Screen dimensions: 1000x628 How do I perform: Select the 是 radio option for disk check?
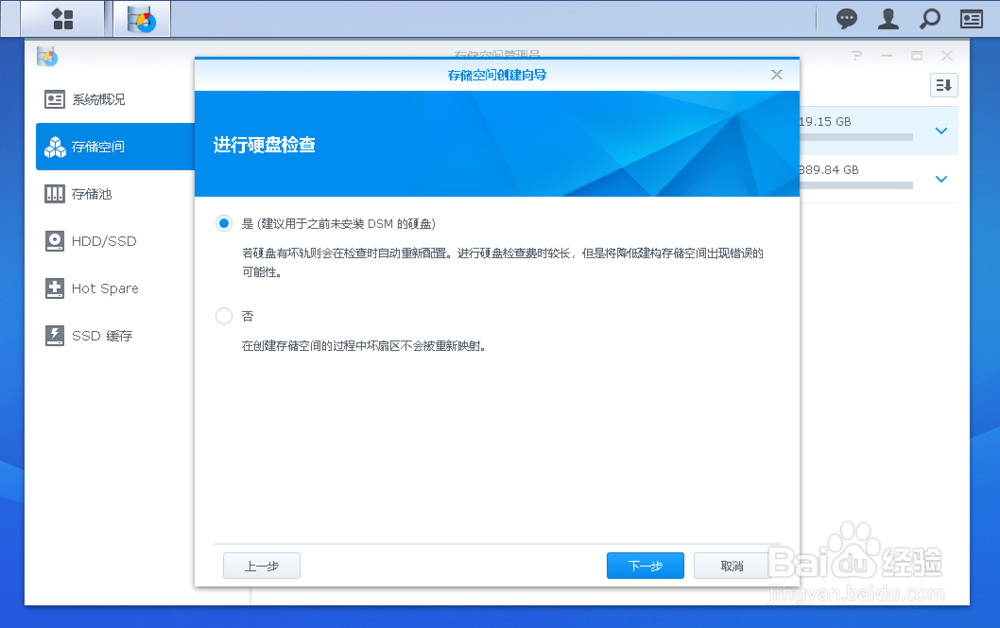pyautogui.click(x=224, y=224)
